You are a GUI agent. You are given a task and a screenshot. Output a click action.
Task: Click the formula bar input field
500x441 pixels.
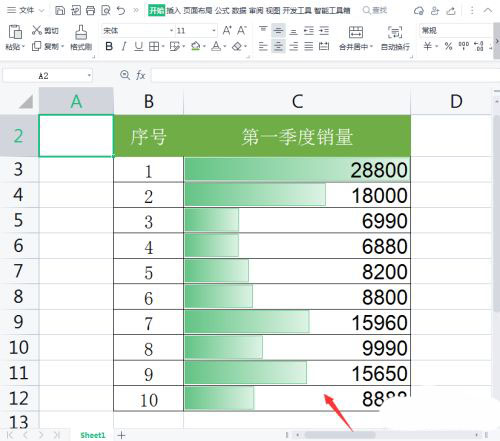point(325,76)
